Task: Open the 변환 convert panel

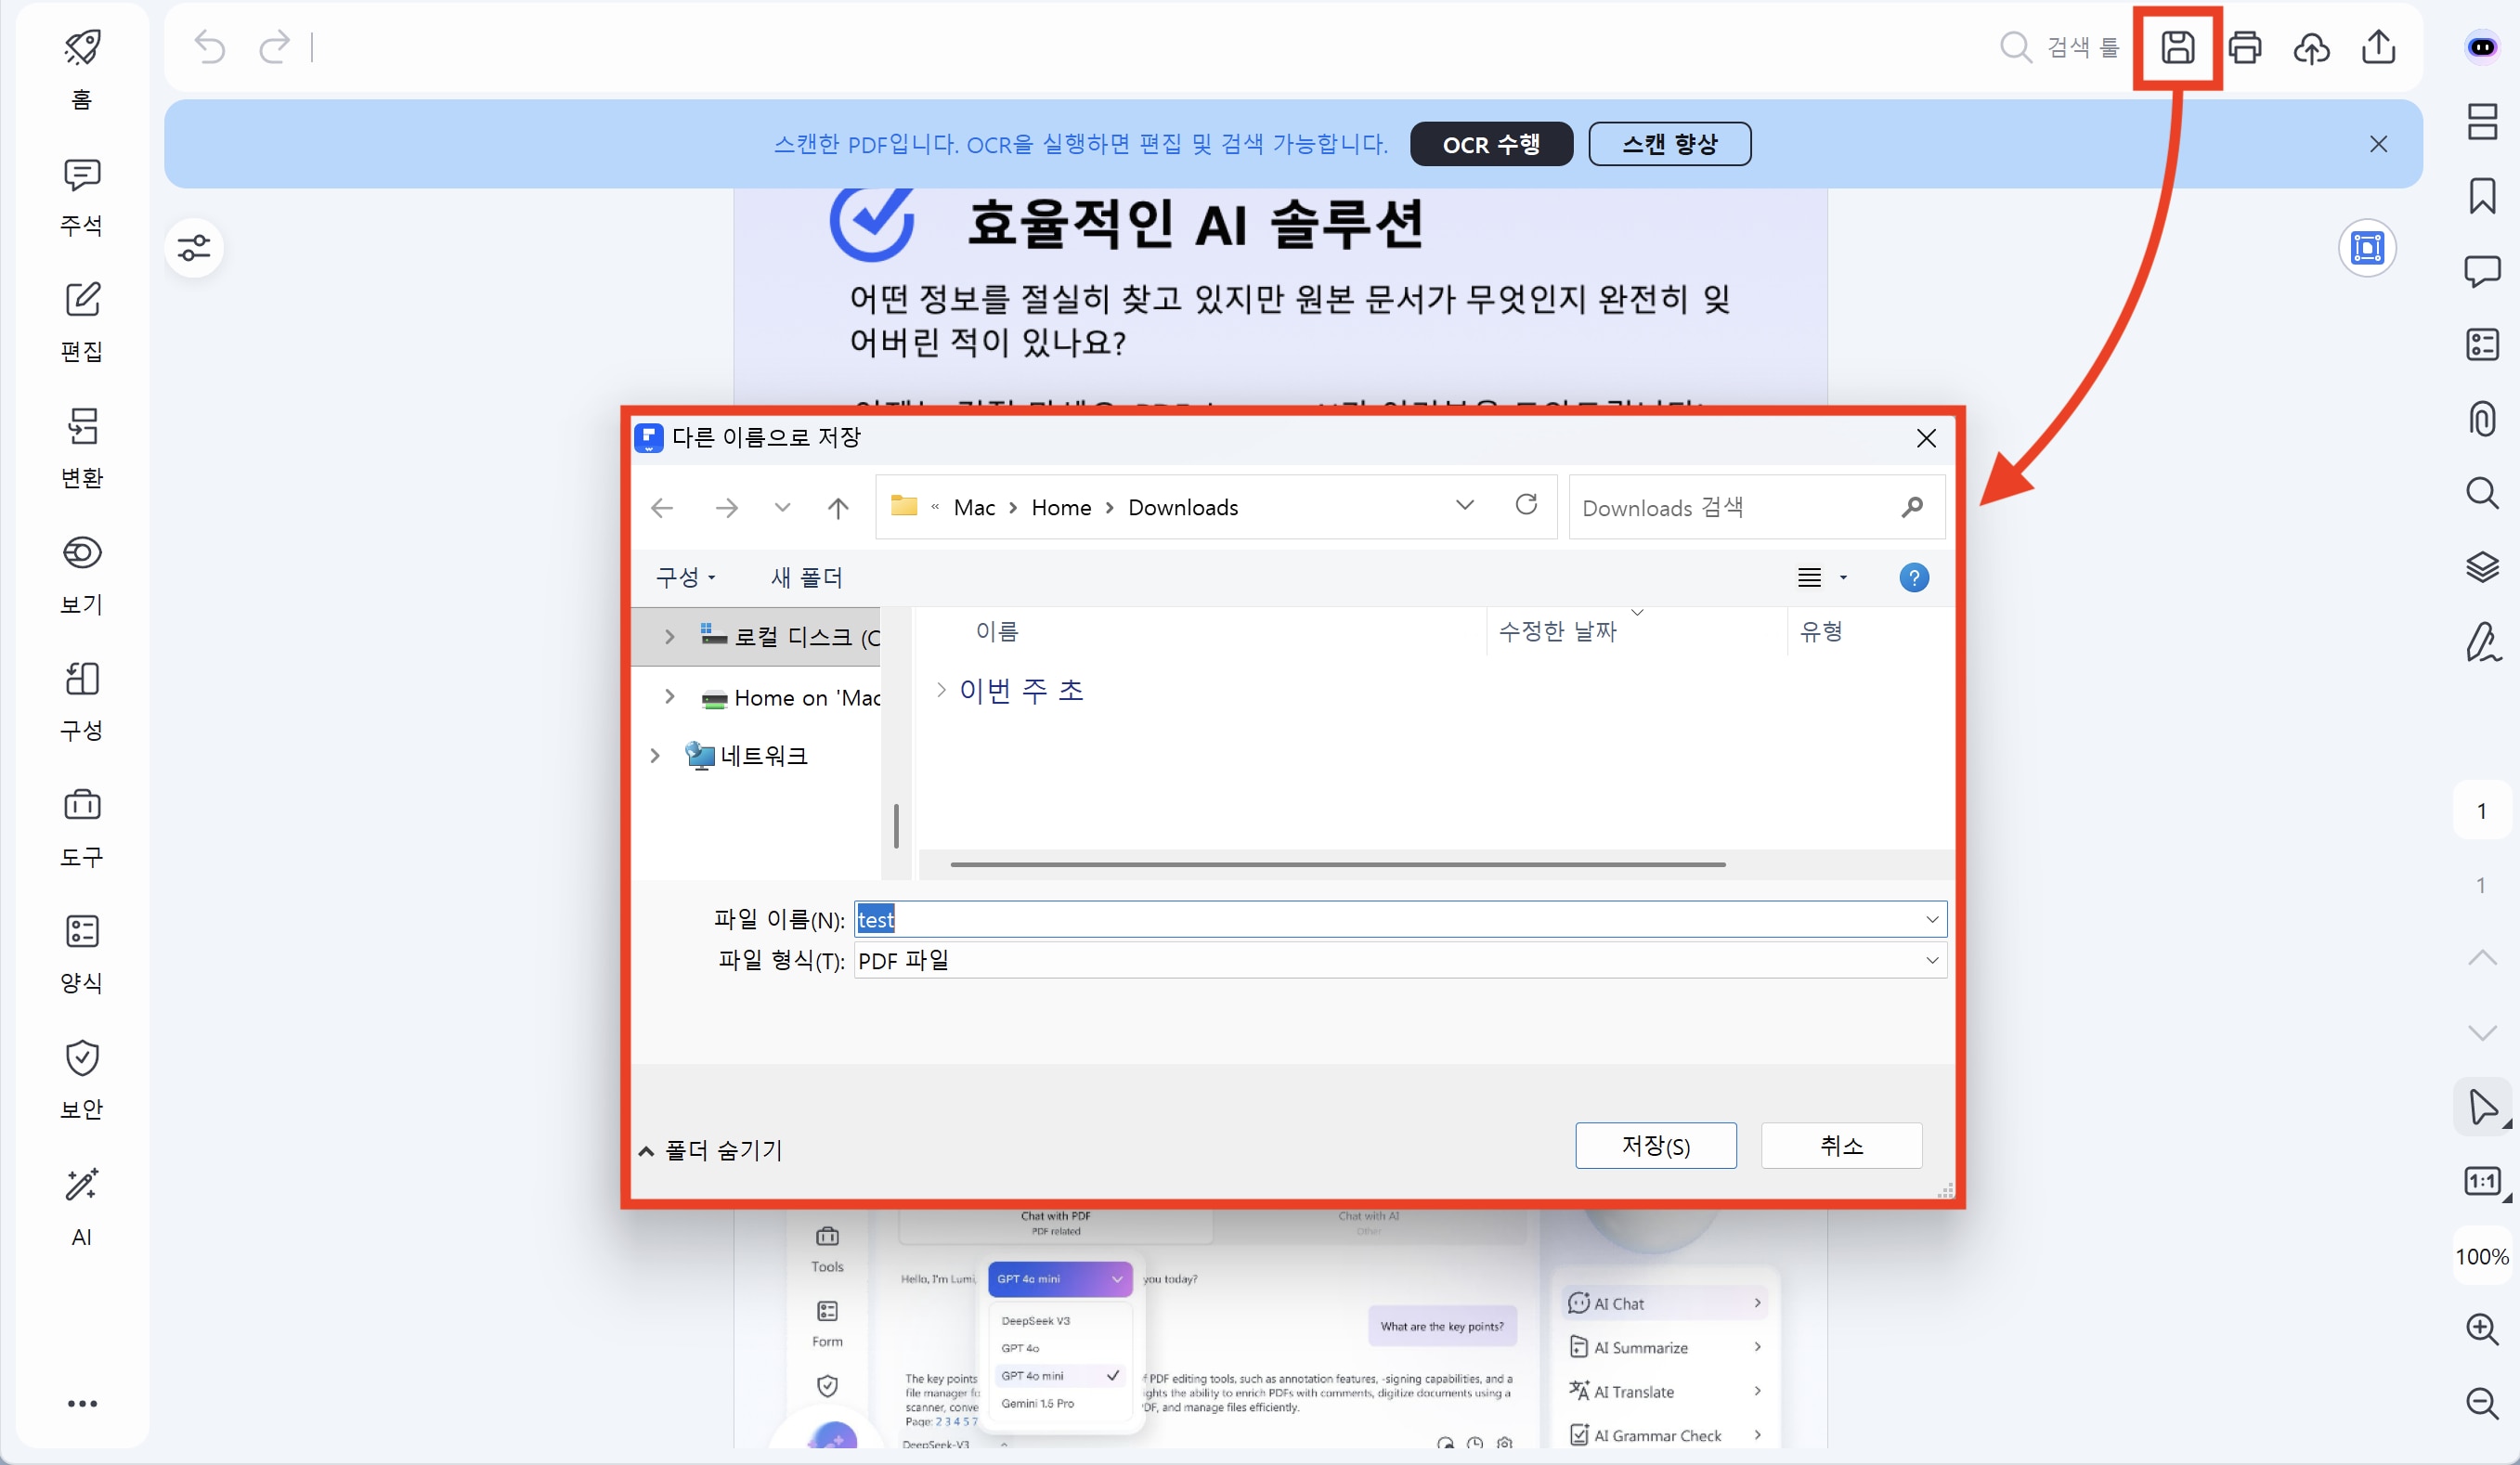Action: [80, 444]
